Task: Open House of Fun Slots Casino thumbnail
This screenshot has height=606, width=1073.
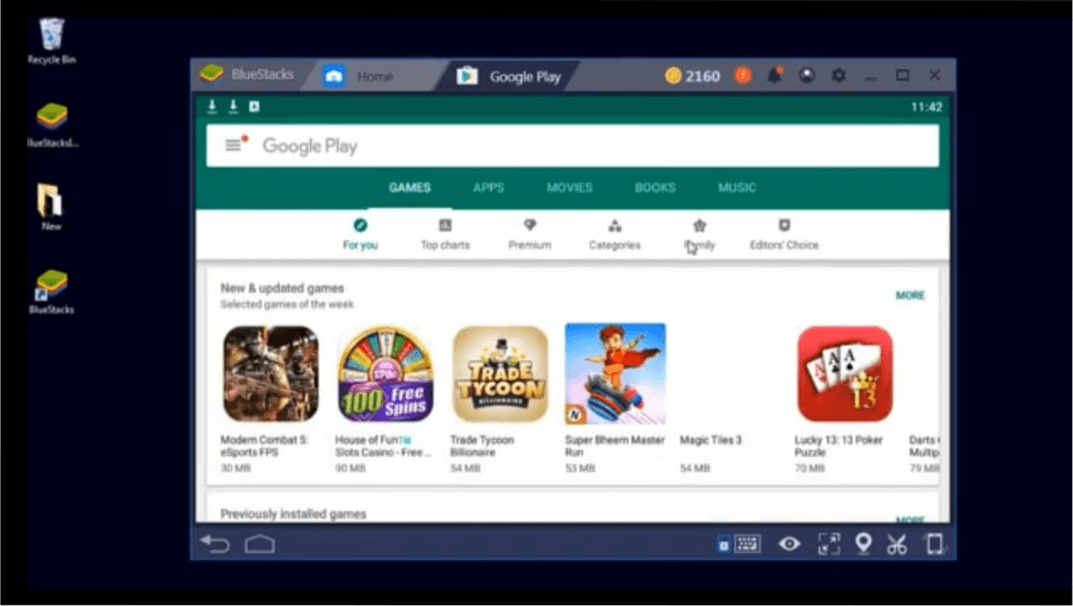Action: [x=385, y=373]
